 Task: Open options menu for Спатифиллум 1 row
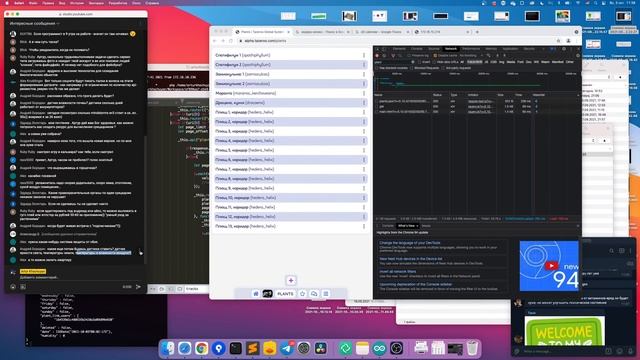364,55
